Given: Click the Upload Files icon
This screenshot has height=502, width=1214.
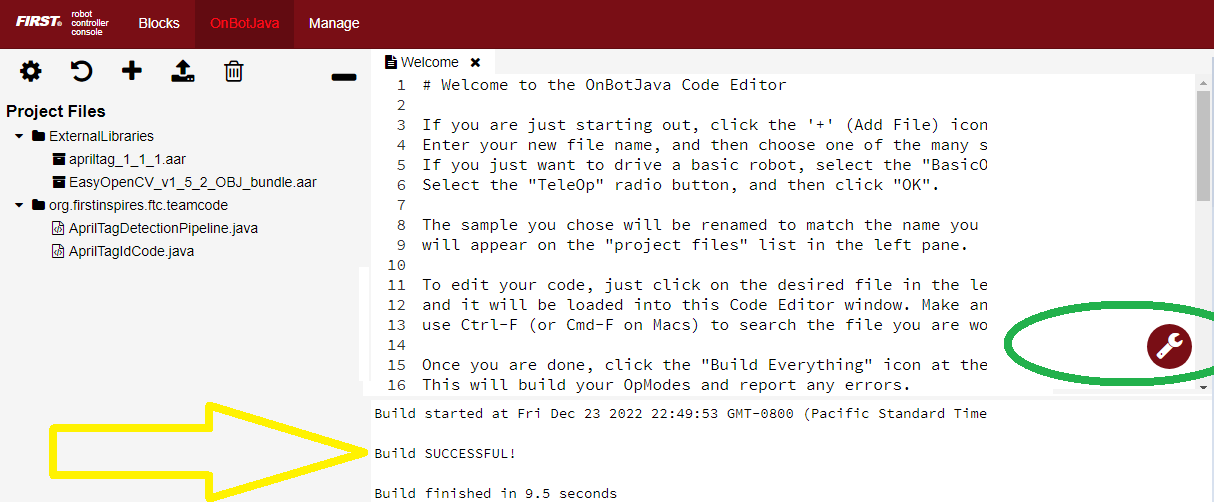Looking at the screenshot, I should coord(183,71).
